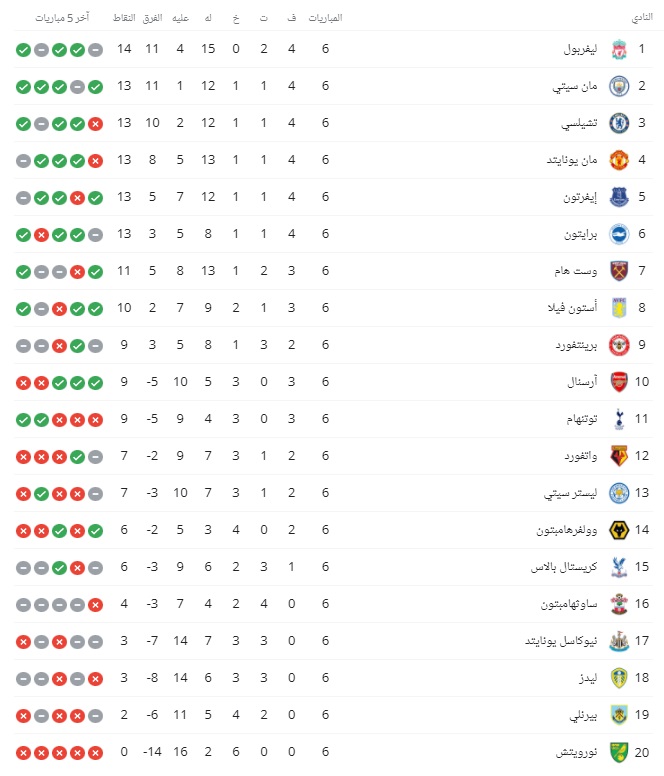This screenshot has height=776, width=664.
Task: Open the Manchester United crest icon
Action: (619, 160)
